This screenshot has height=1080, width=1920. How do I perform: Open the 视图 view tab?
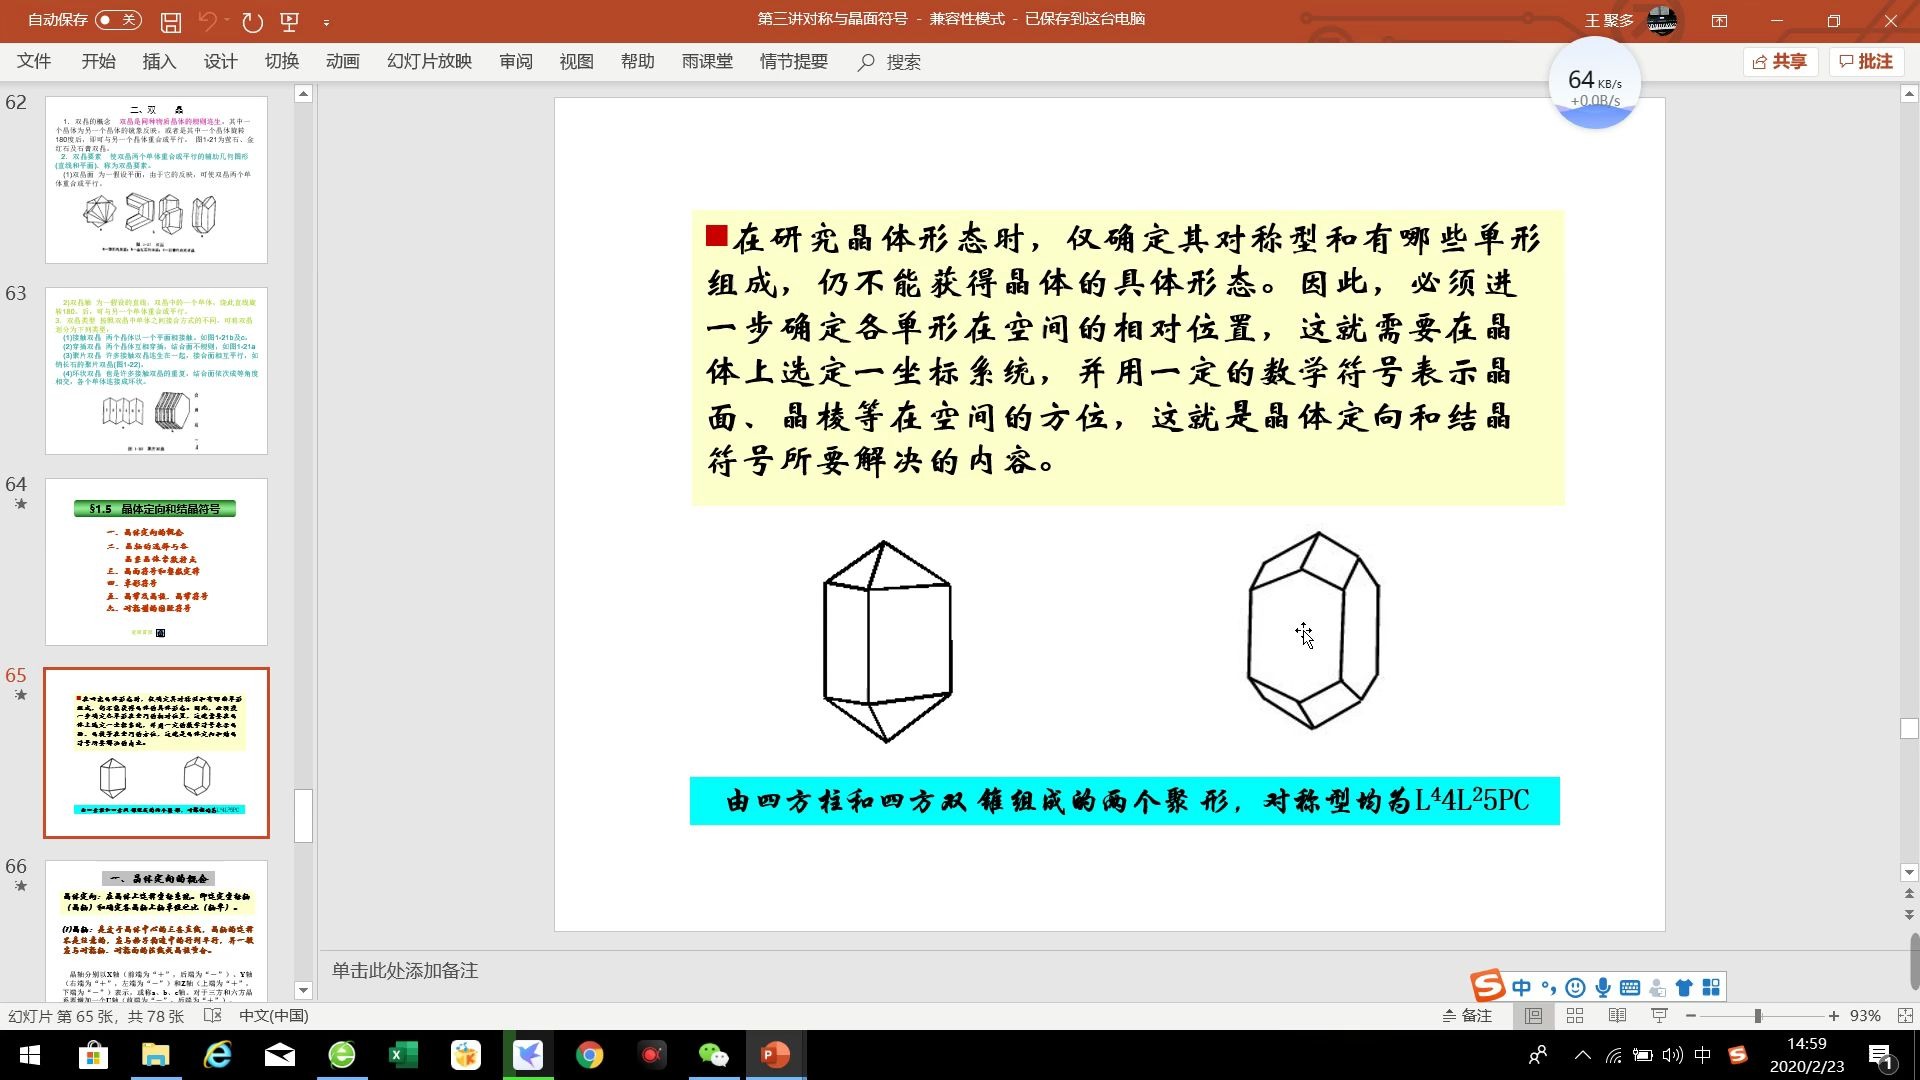576,62
